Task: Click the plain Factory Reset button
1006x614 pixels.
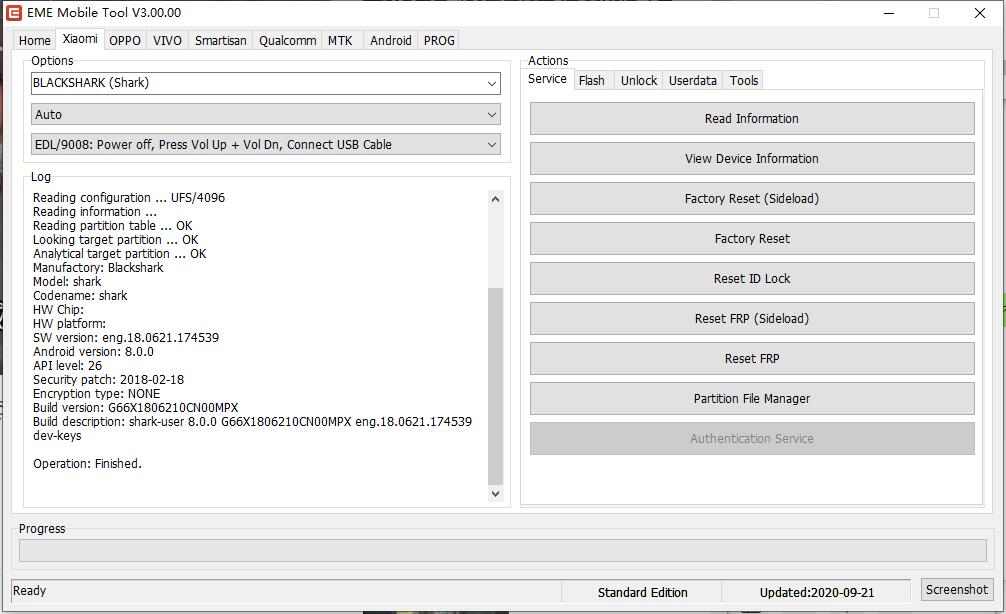Action: click(x=752, y=239)
